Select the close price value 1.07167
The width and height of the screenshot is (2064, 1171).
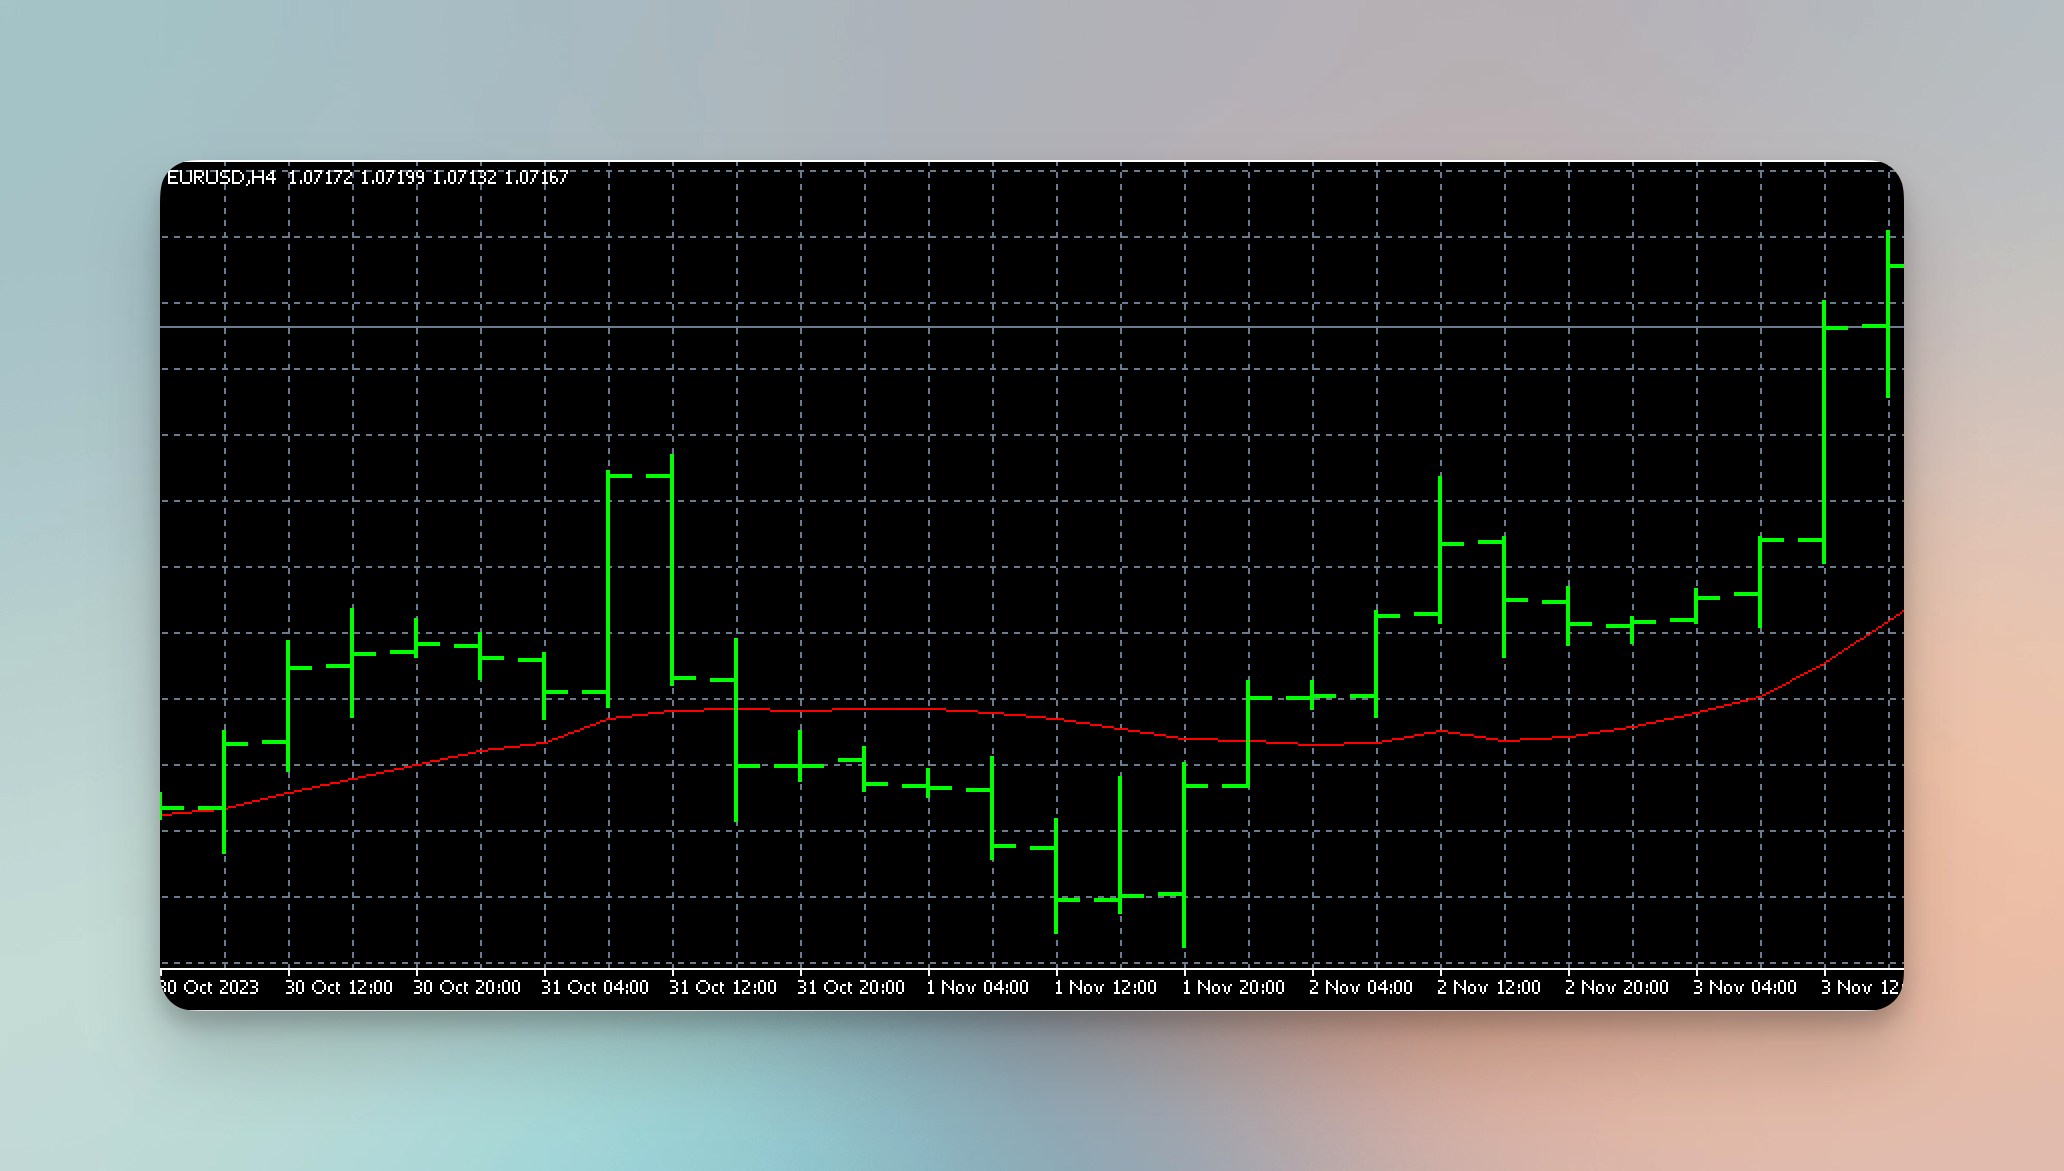[x=537, y=176]
